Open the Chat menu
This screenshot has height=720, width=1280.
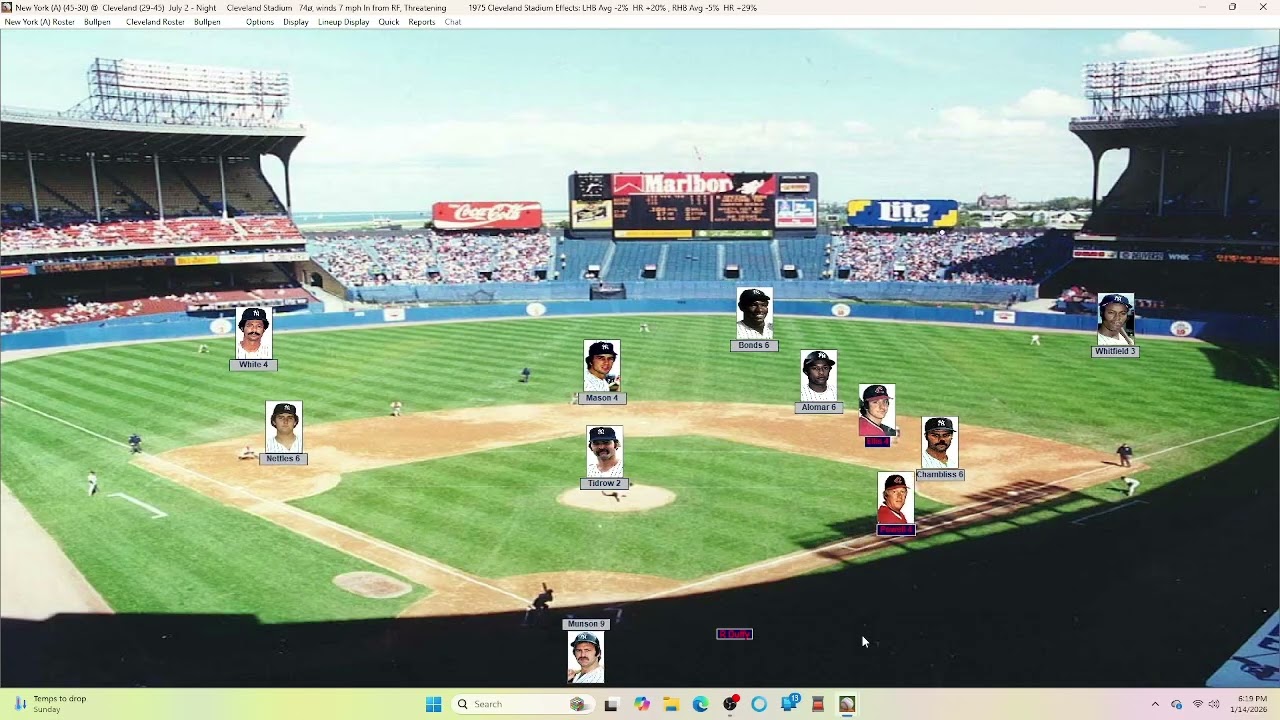pos(453,22)
